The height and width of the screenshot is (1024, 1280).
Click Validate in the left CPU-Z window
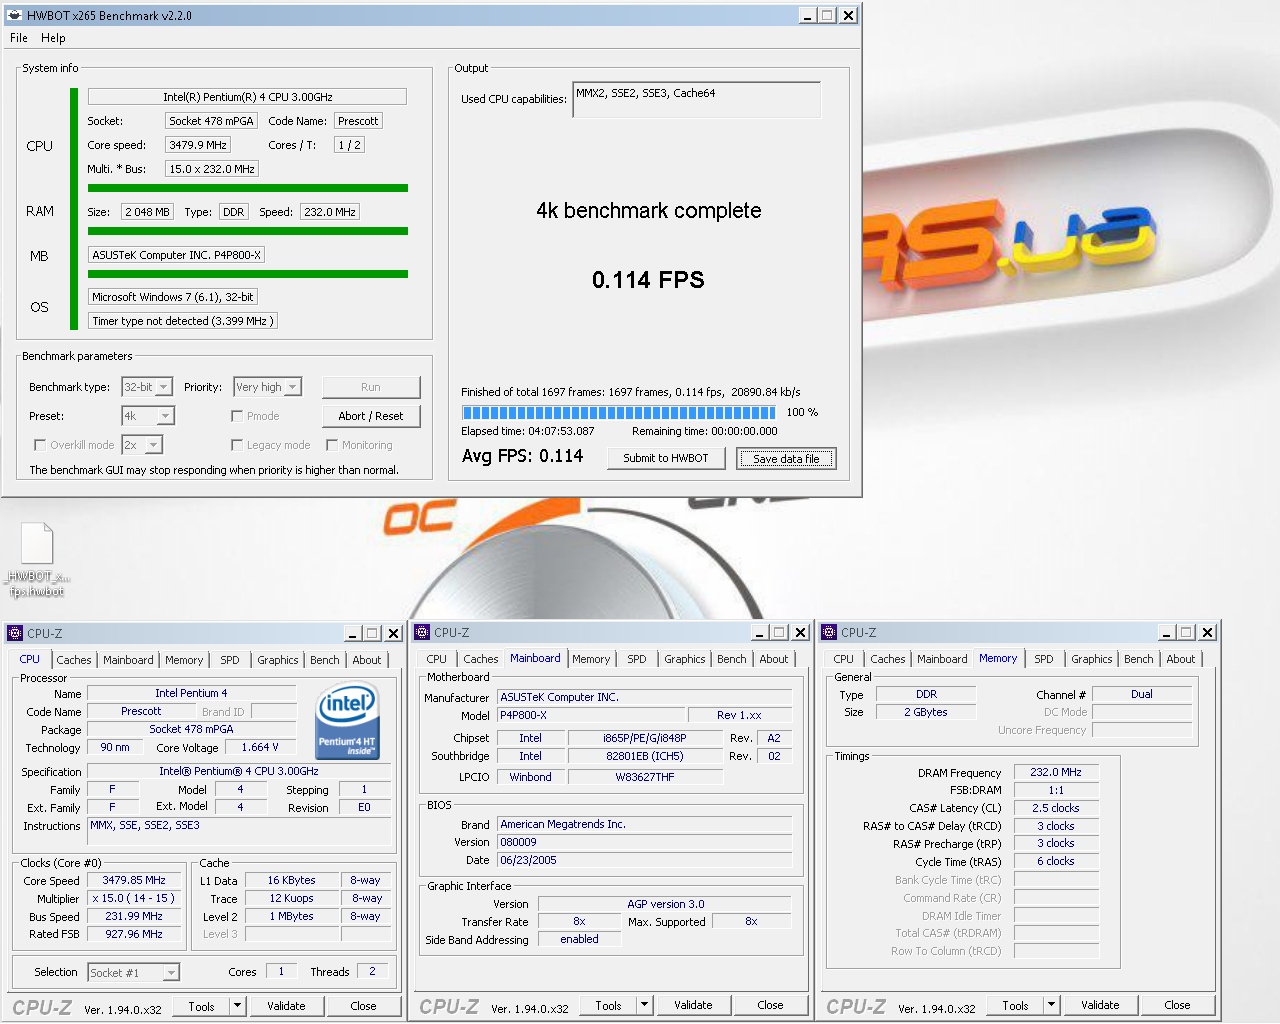click(286, 1006)
